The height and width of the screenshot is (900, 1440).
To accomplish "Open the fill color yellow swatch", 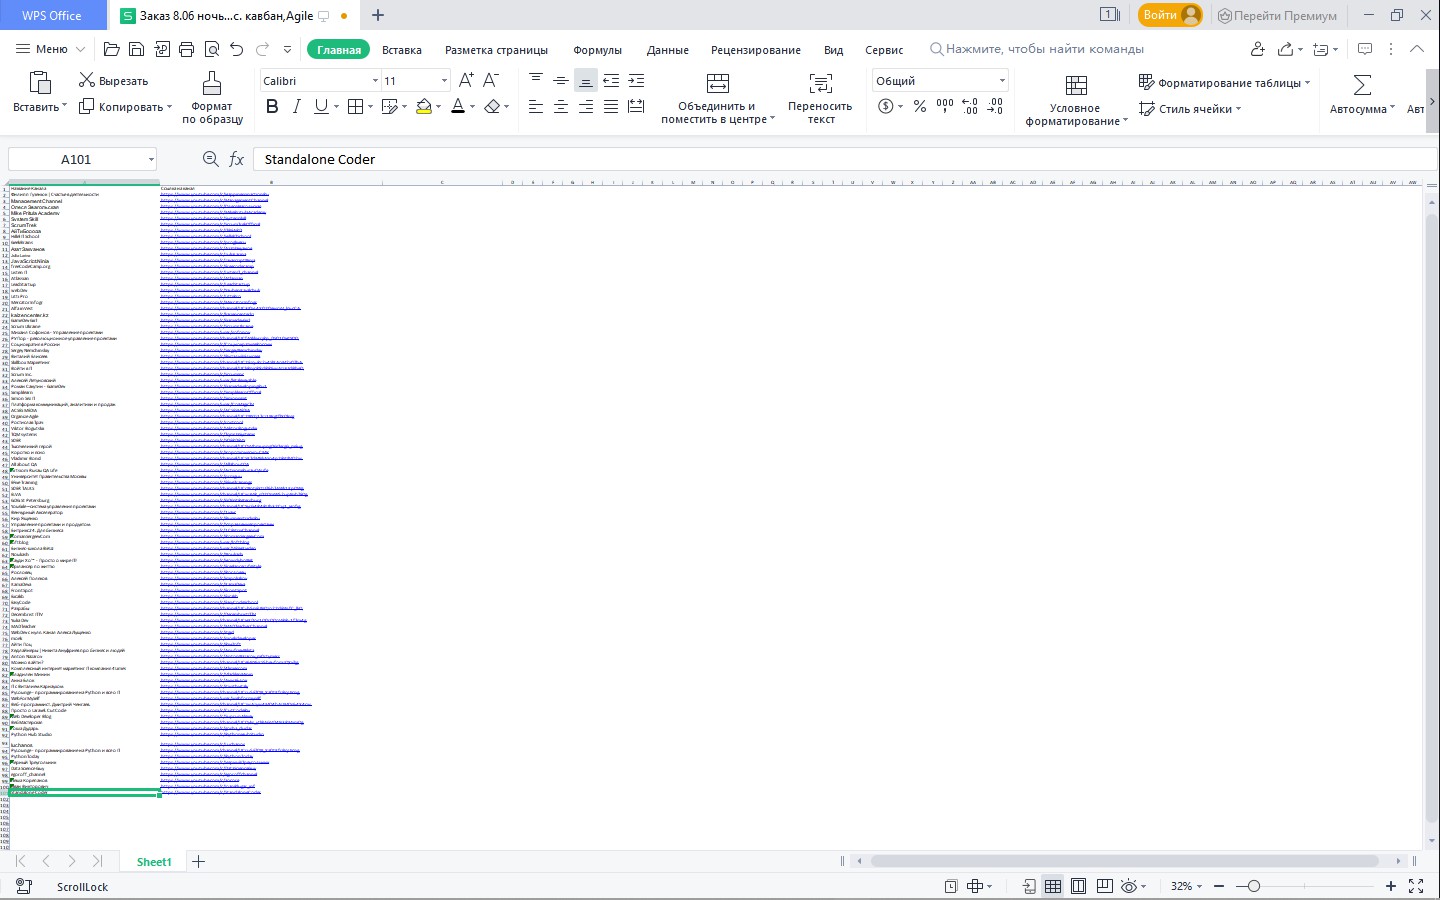I will 423,107.
